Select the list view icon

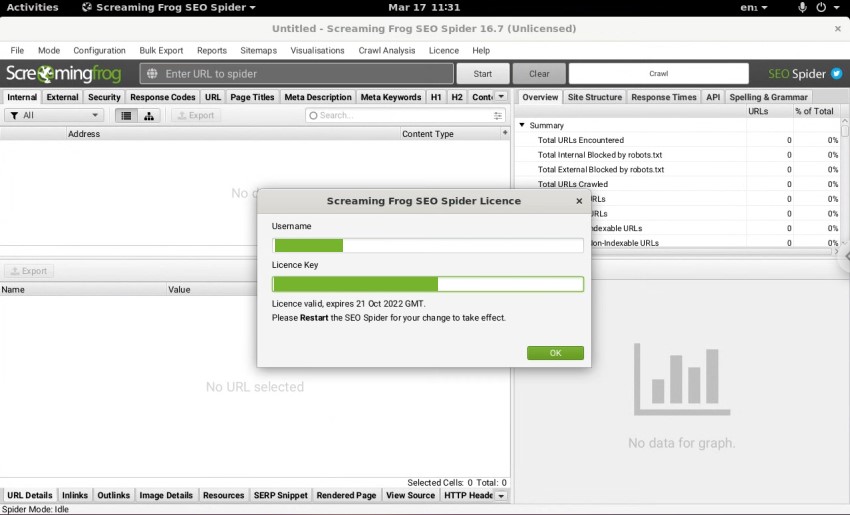[x=126, y=116]
